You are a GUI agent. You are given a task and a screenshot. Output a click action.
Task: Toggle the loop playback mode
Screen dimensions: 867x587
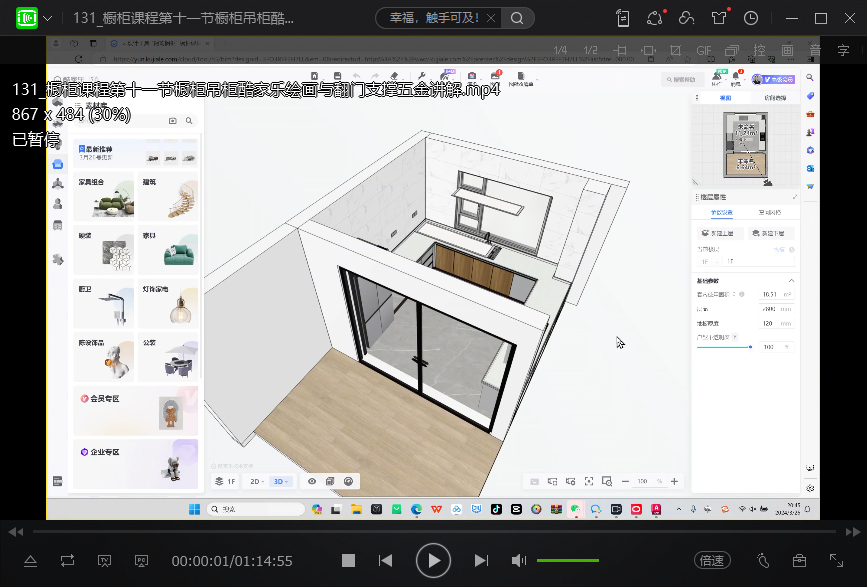click(x=67, y=561)
